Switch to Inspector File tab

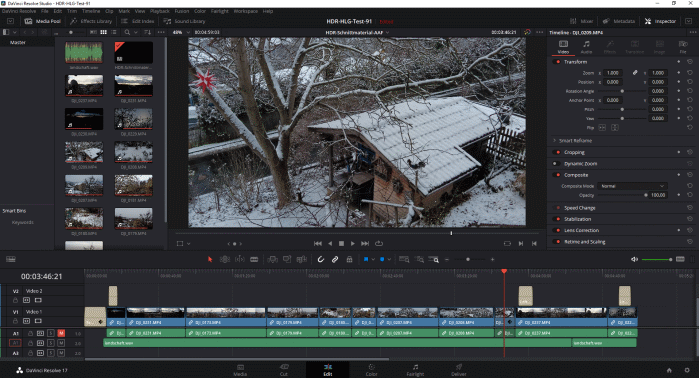pyautogui.click(x=683, y=46)
